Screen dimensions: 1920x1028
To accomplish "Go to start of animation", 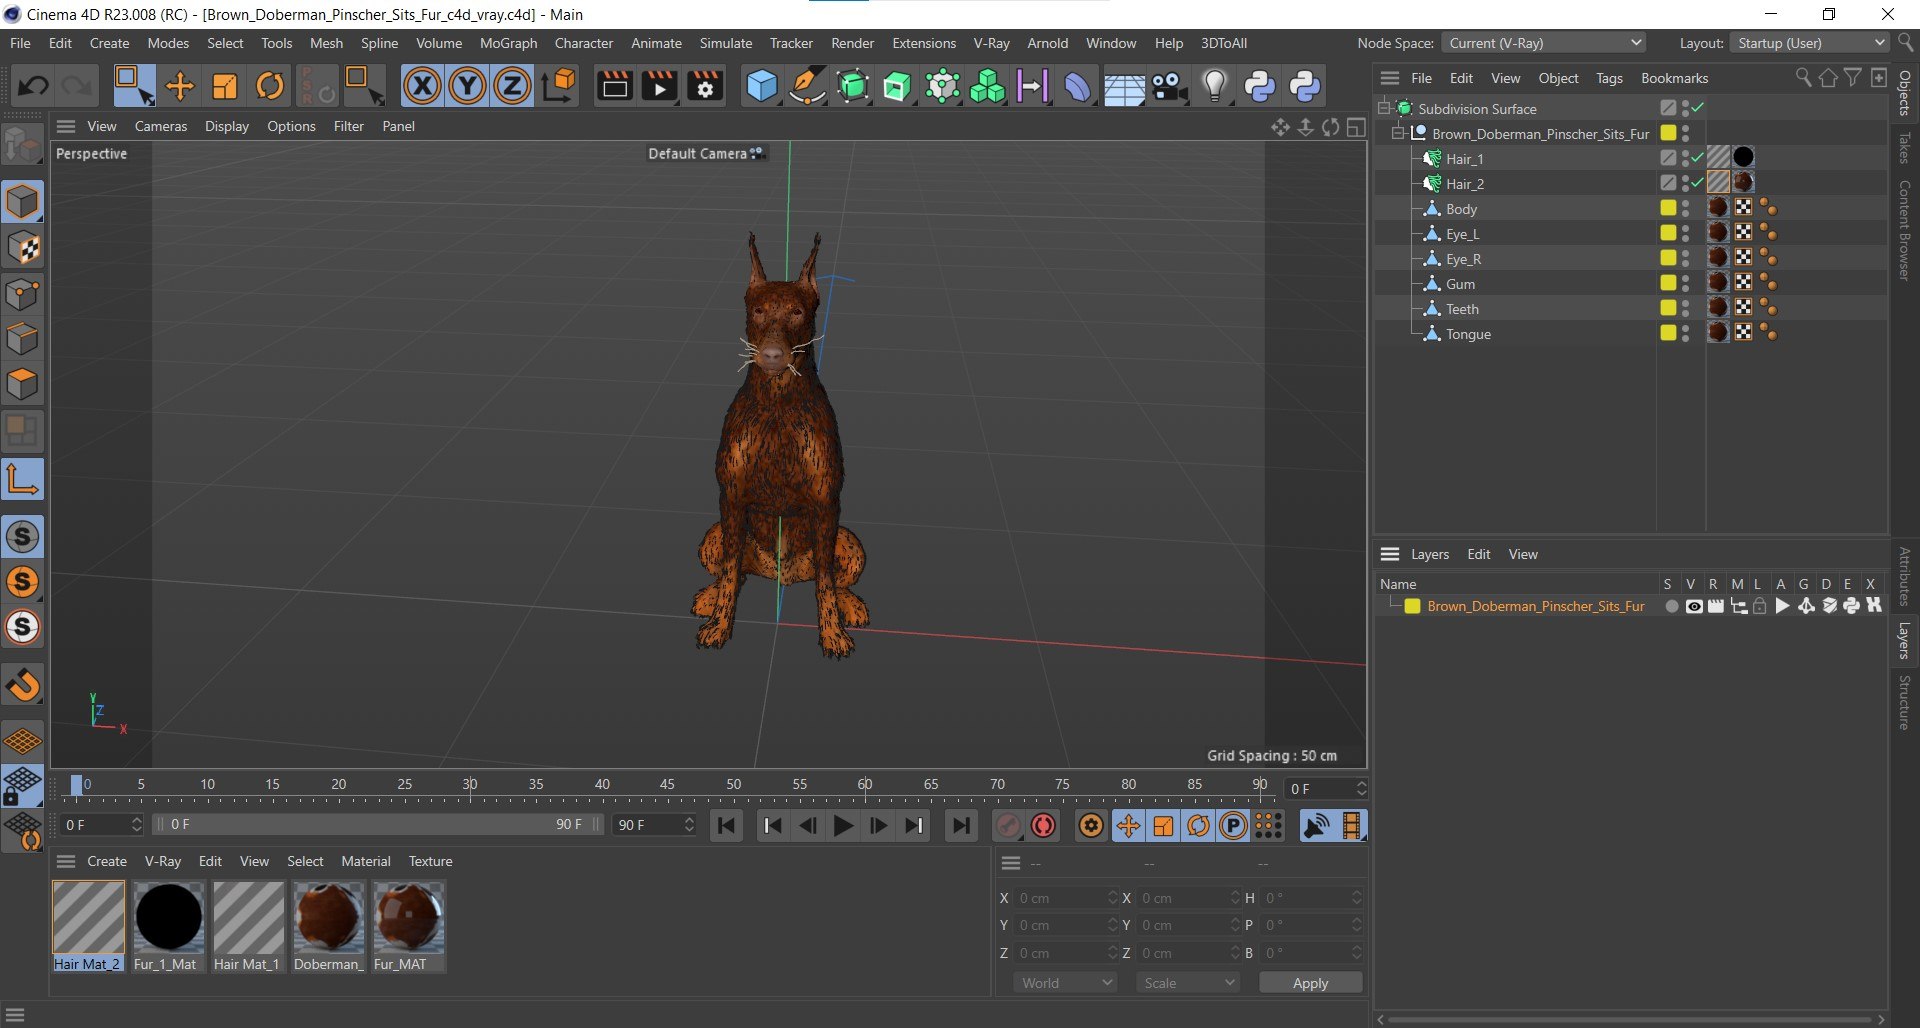I will [727, 825].
